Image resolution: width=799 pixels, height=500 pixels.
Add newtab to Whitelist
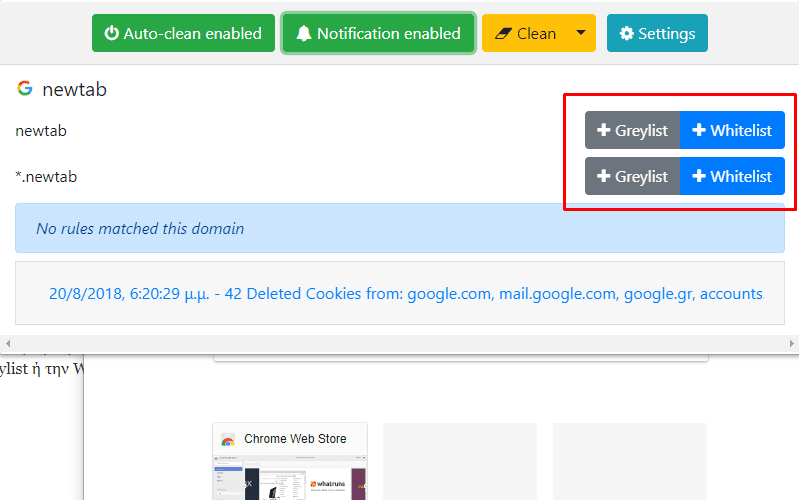(x=732, y=130)
